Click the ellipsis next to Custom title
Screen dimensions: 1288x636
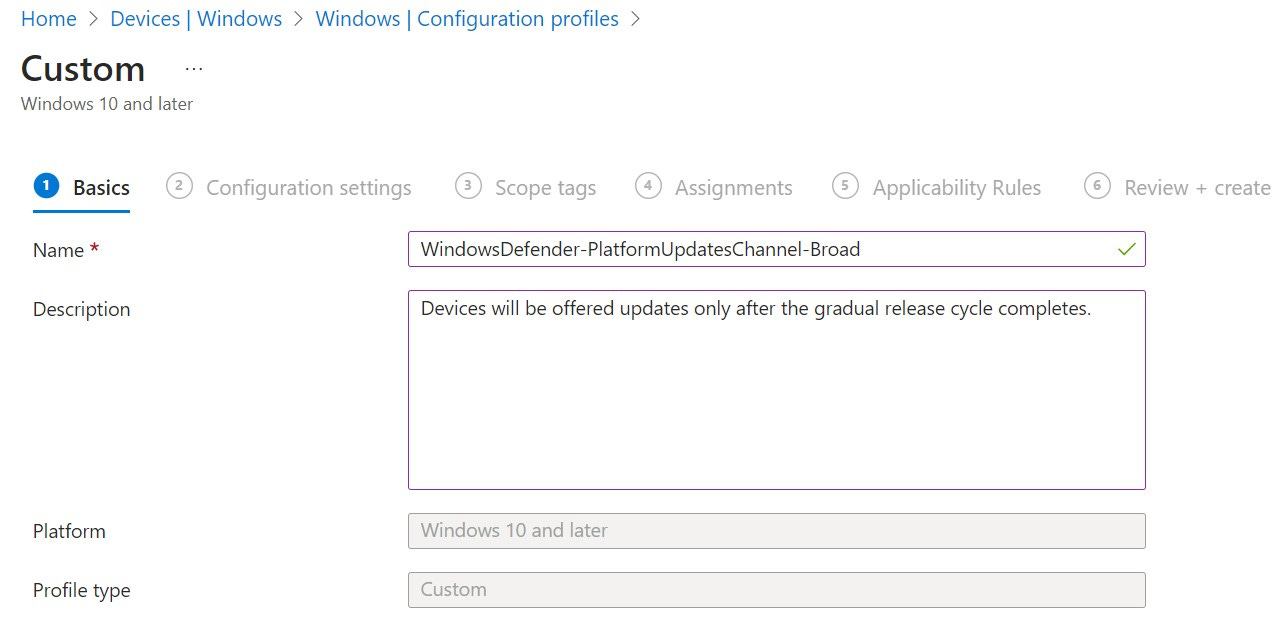tap(192, 68)
